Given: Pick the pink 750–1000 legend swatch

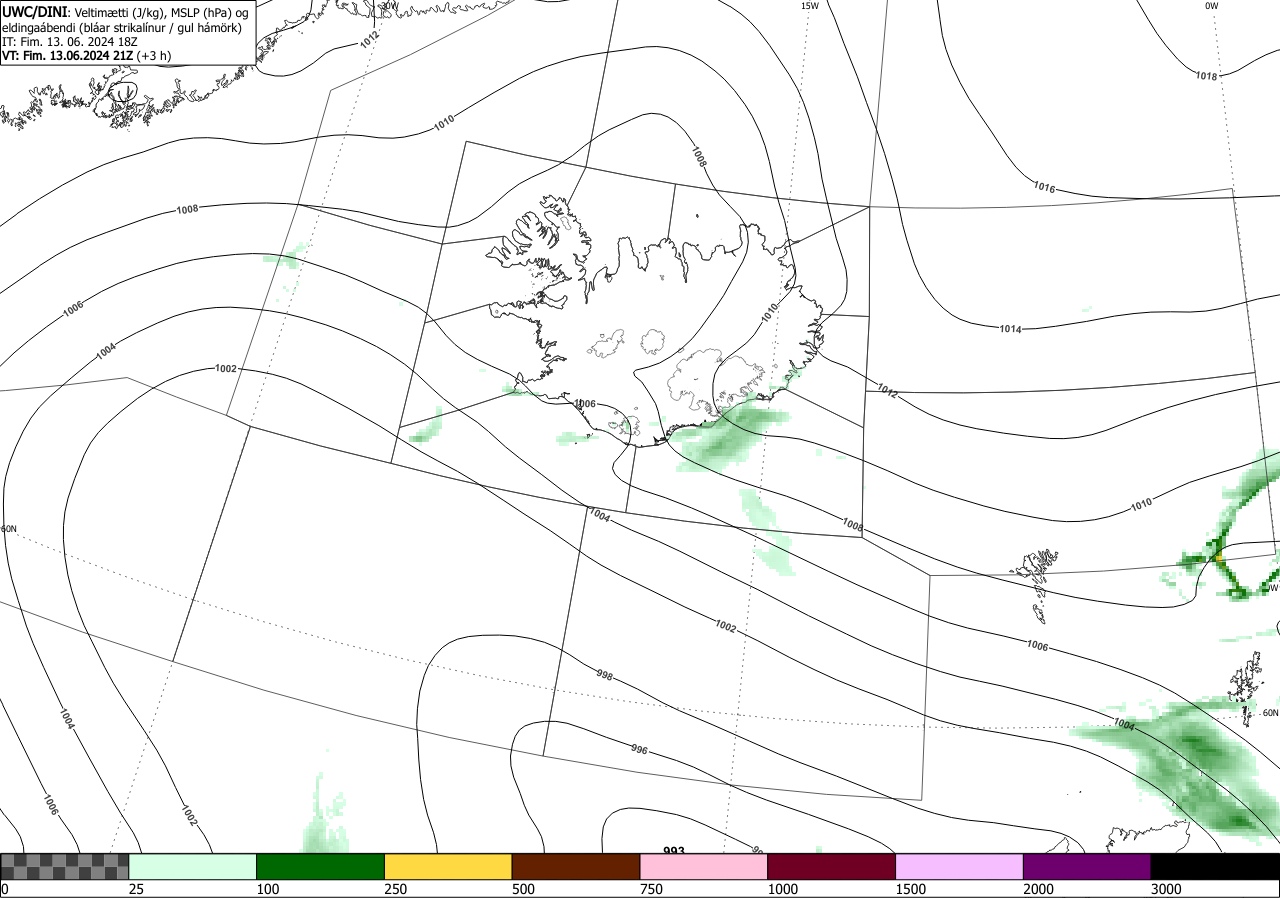Looking at the screenshot, I should (x=704, y=866).
